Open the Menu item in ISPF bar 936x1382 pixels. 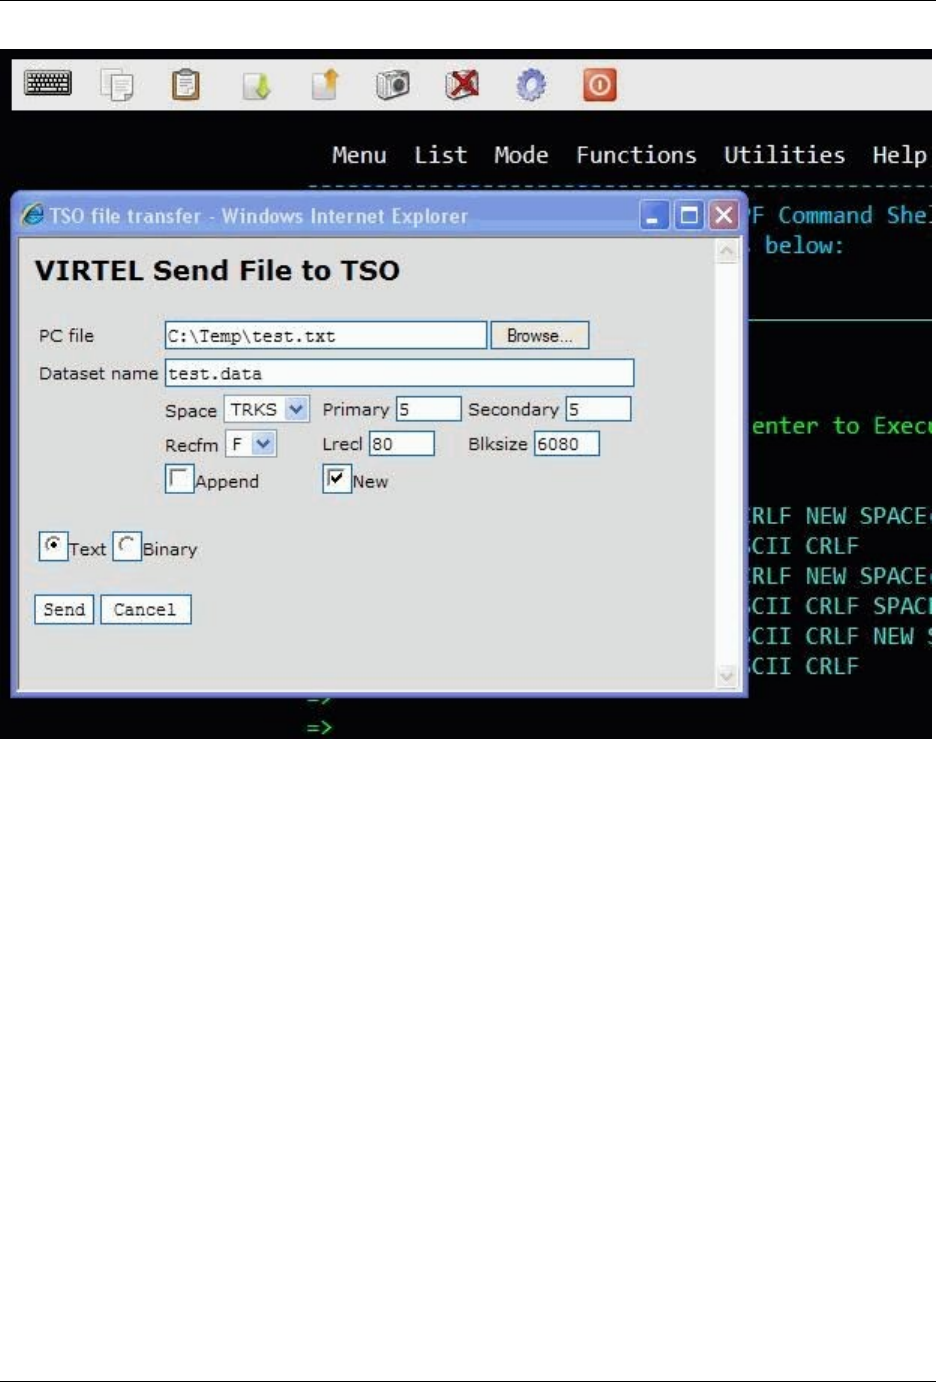pos(359,155)
